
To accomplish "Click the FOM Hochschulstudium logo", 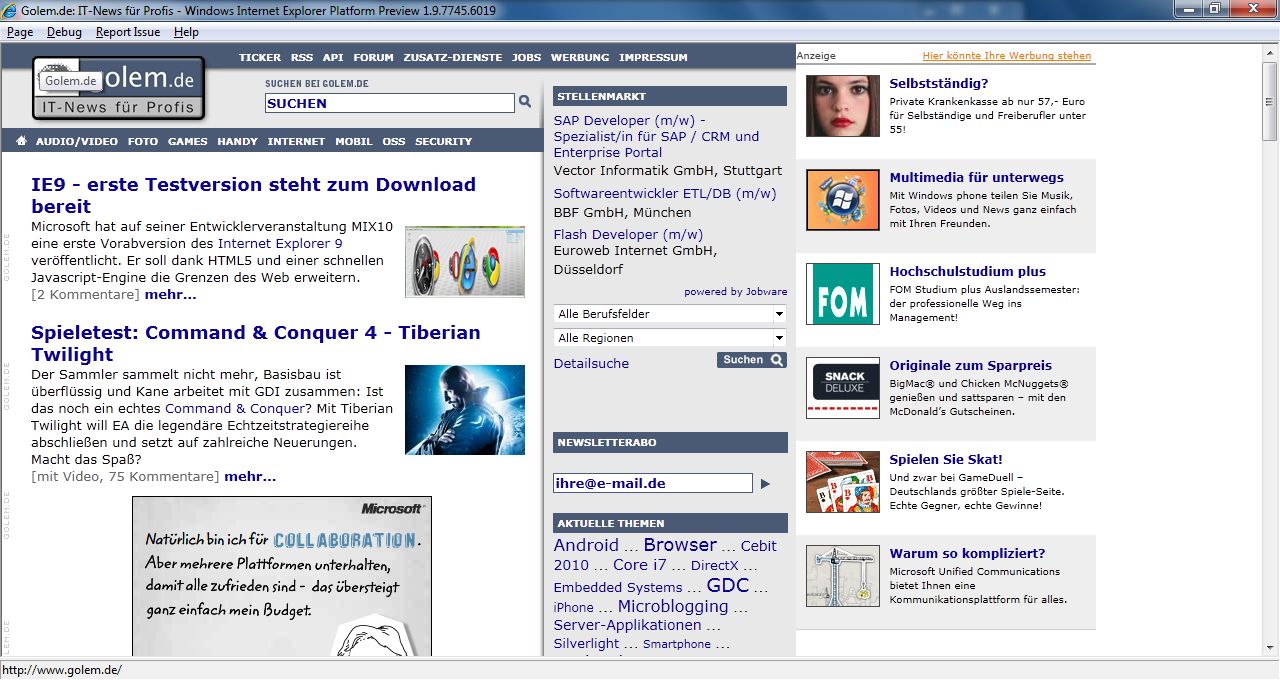I will tap(842, 295).
